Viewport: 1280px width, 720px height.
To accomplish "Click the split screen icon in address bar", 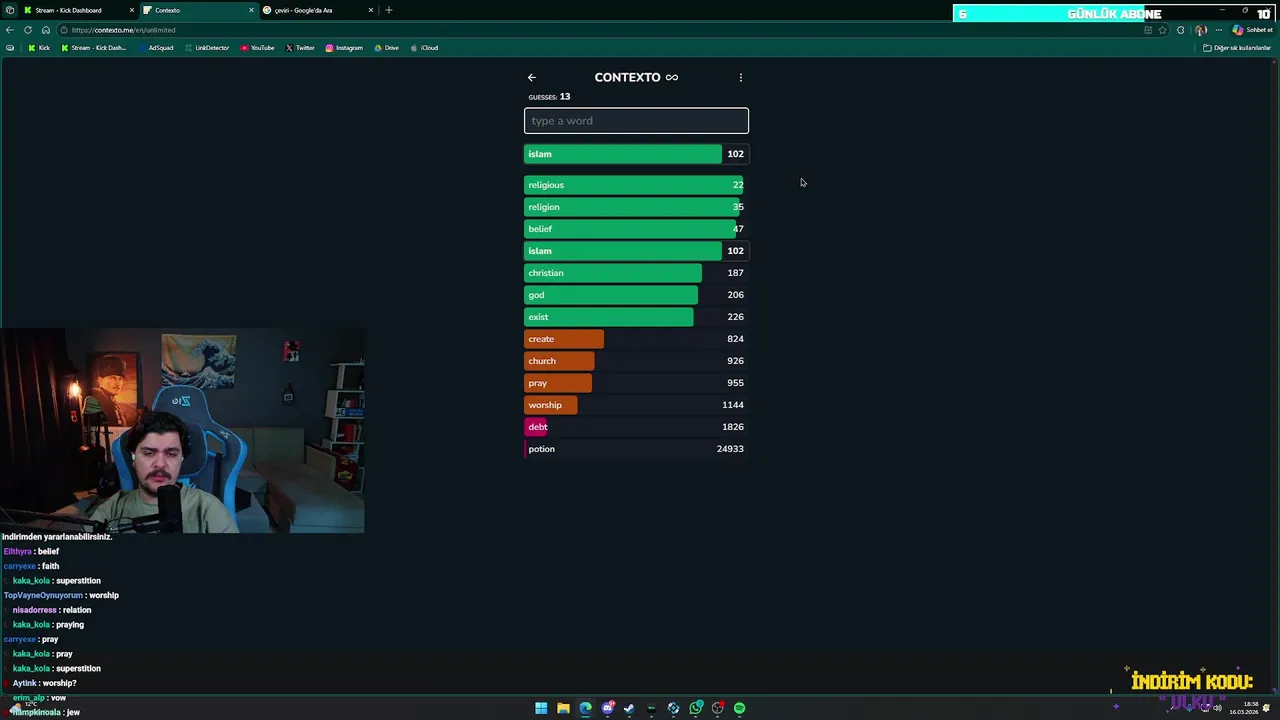I will pos(1148,30).
